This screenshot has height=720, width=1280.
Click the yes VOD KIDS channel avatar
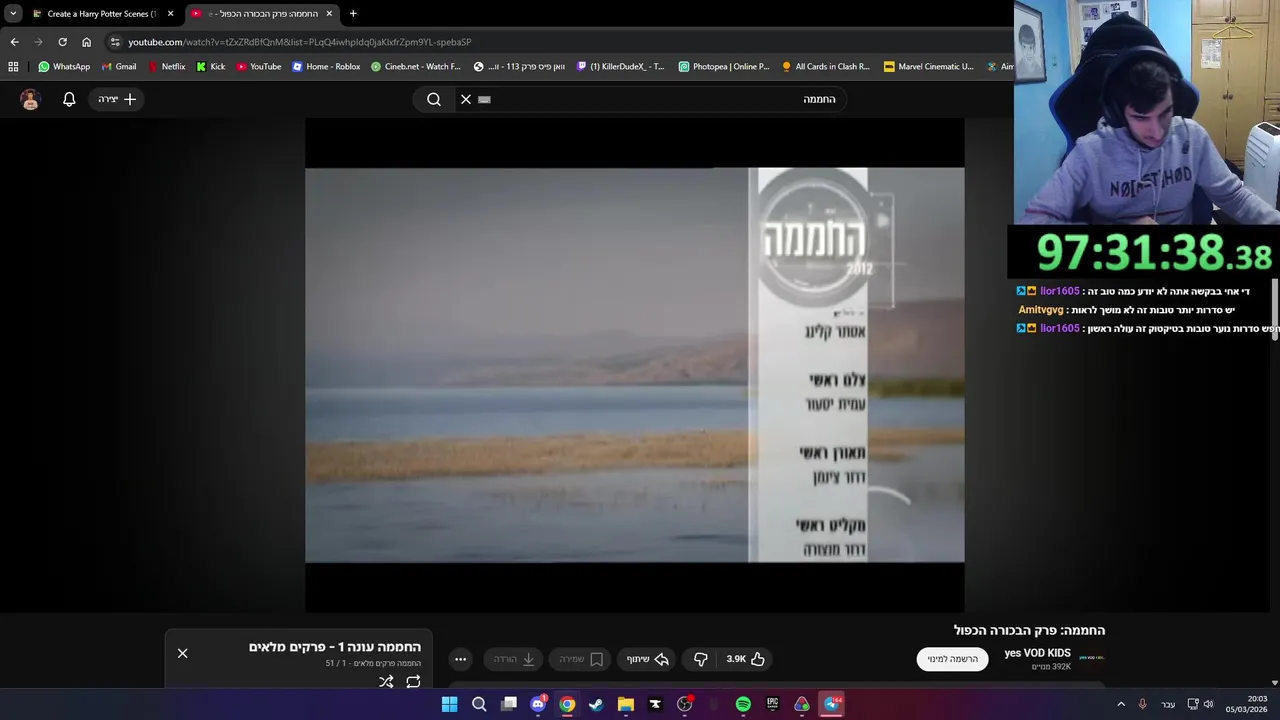tap(1092, 658)
